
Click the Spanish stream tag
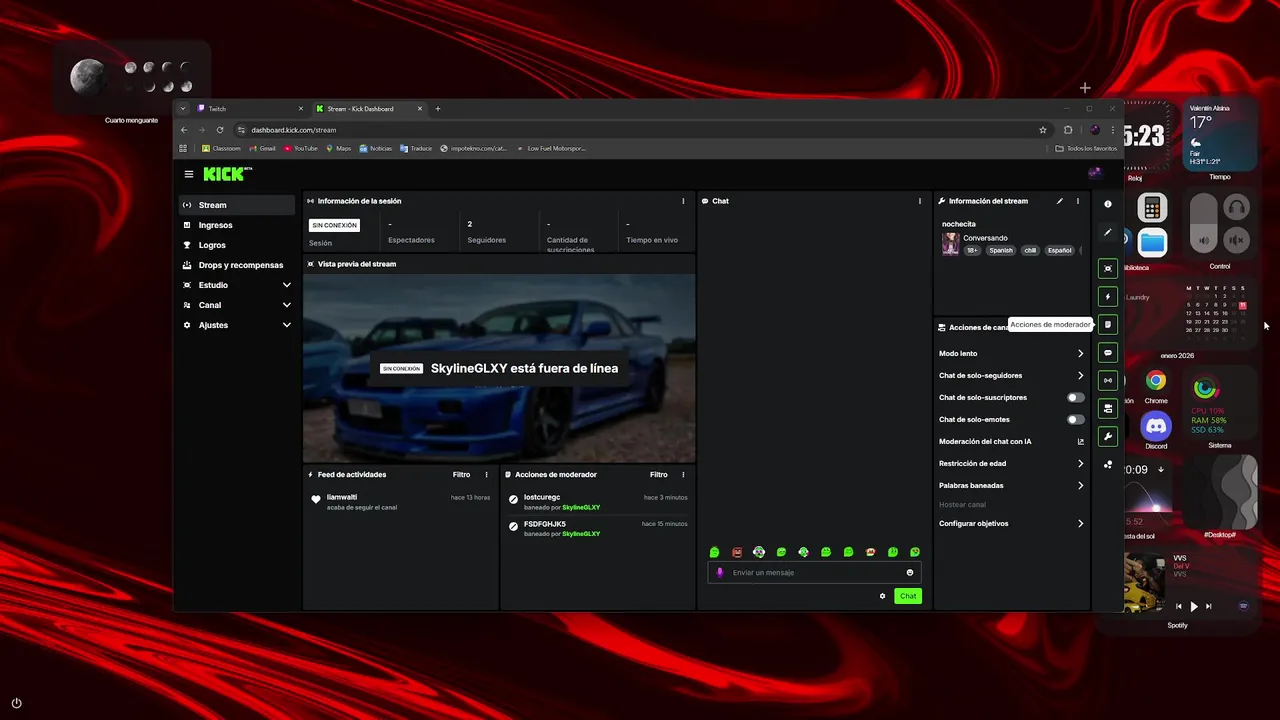click(1001, 250)
